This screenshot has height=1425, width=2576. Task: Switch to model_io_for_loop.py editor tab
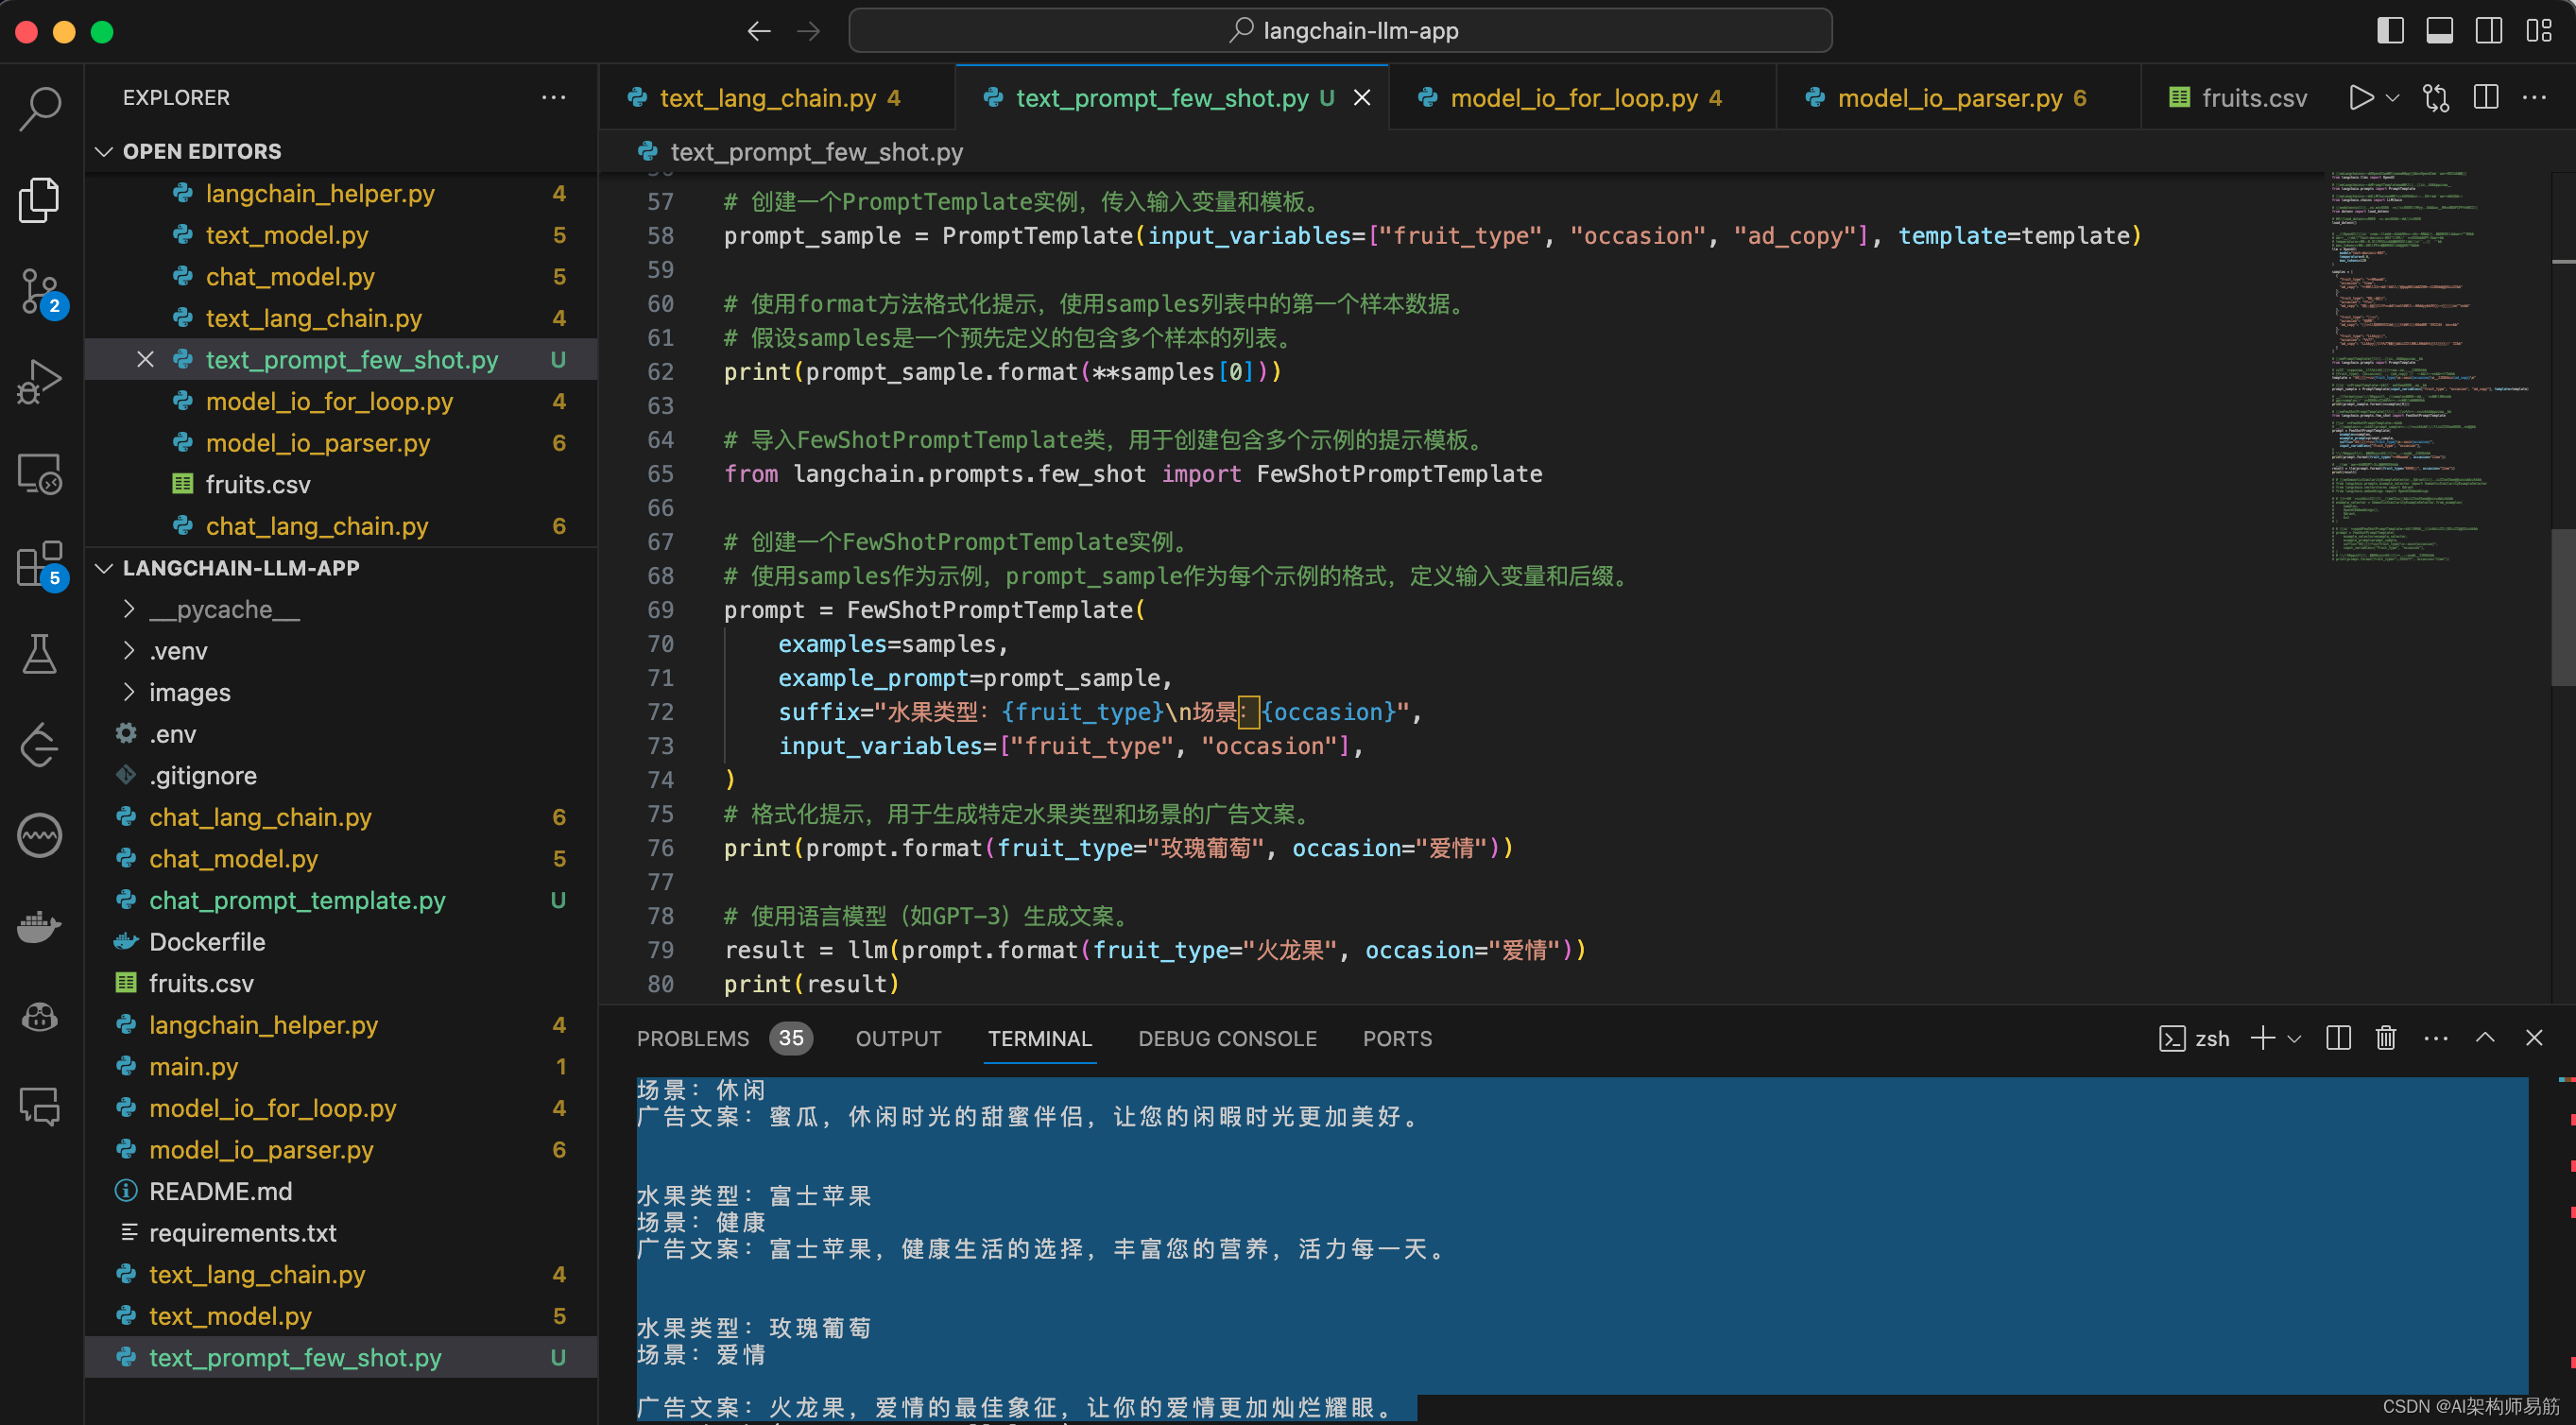click(x=1582, y=97)
